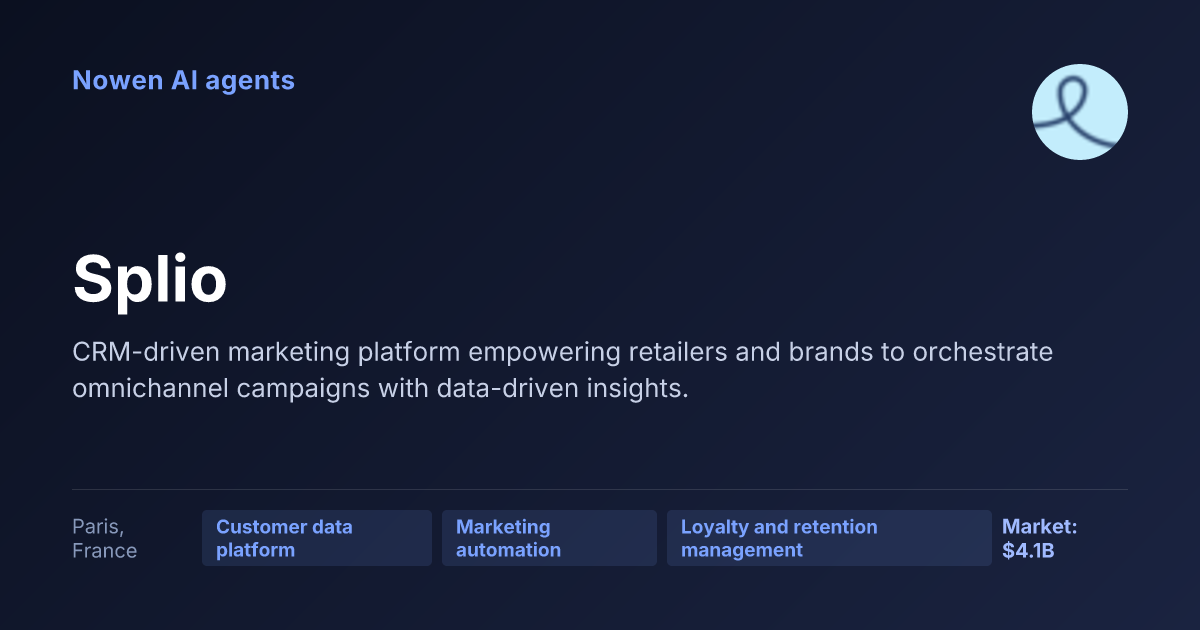Select the Marketing automation tag
Screen dimensions: 1200x630
[x=549, y=538]
